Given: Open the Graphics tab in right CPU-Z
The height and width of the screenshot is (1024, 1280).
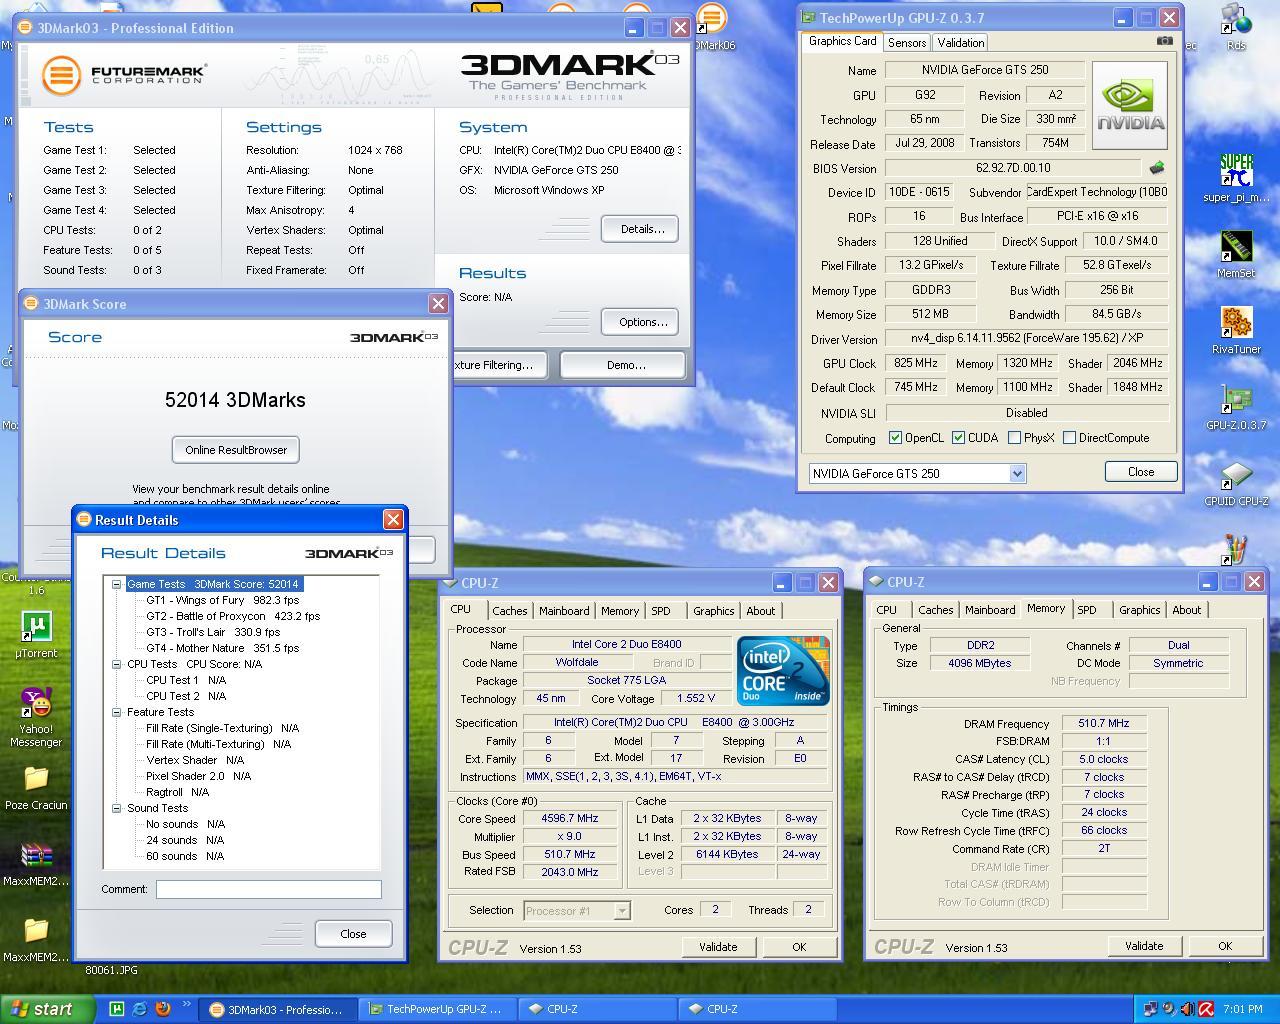Looking at the screenshot, I should tap(1139, 610).
